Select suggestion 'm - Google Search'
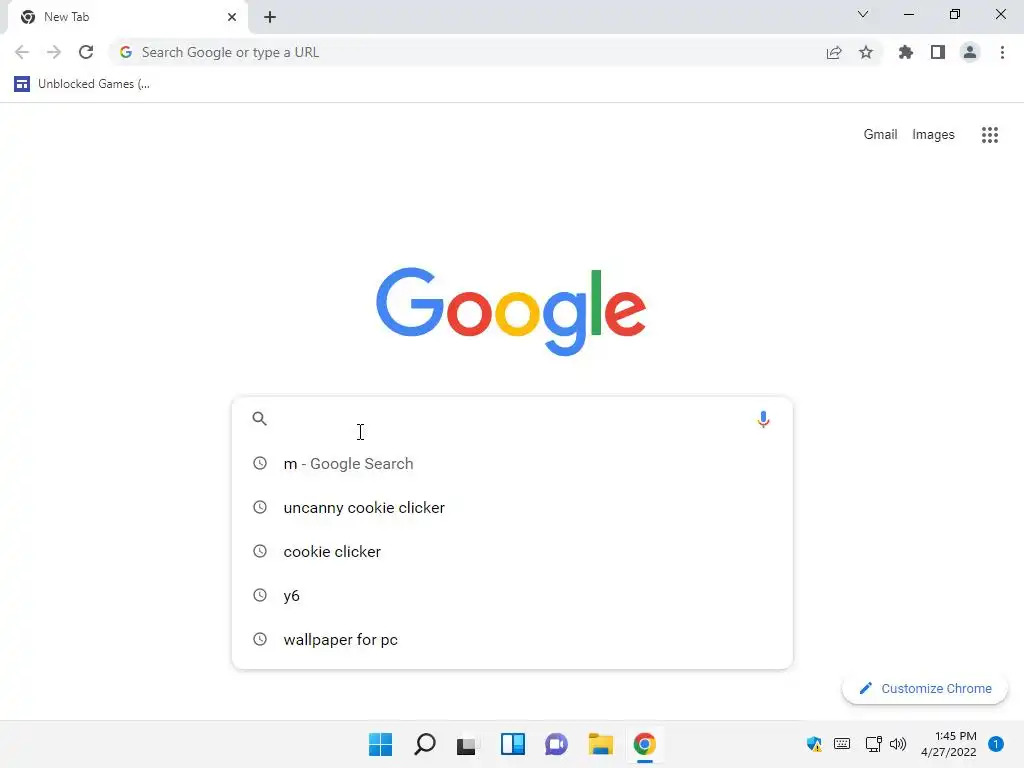1024x768 pixels. 512,464
